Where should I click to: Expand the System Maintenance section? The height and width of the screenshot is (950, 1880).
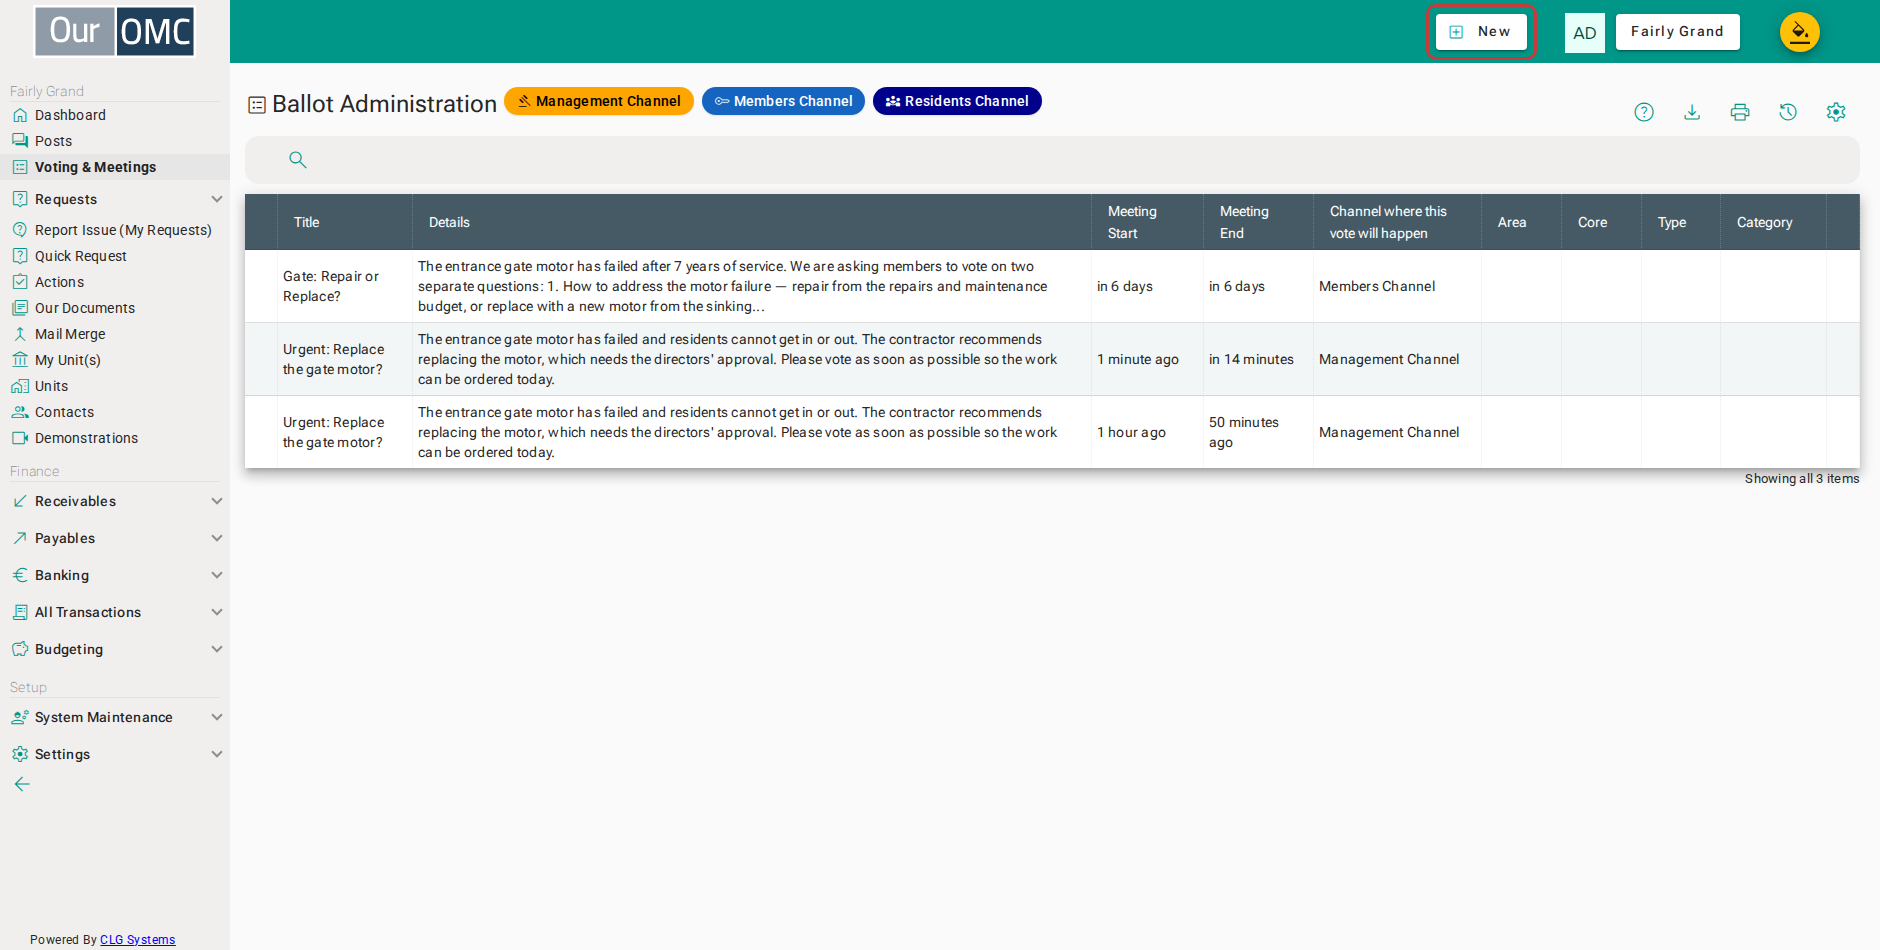pos(115,717)
